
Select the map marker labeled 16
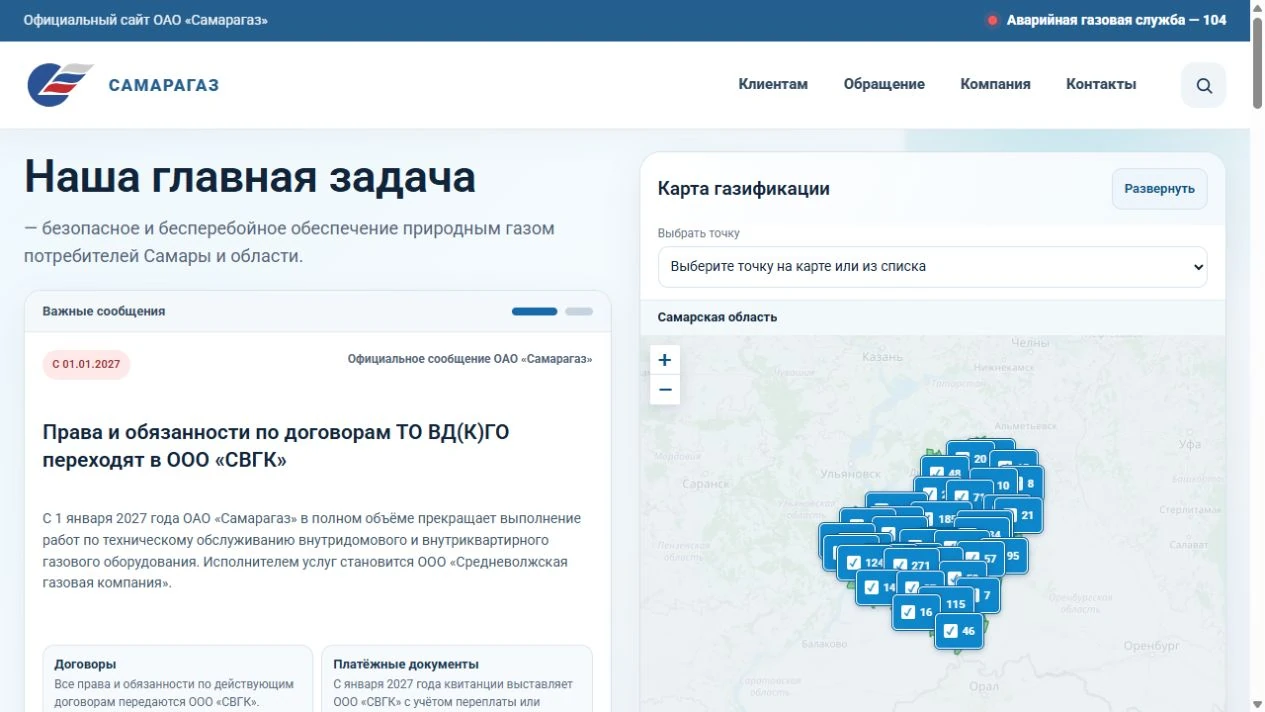917,612
